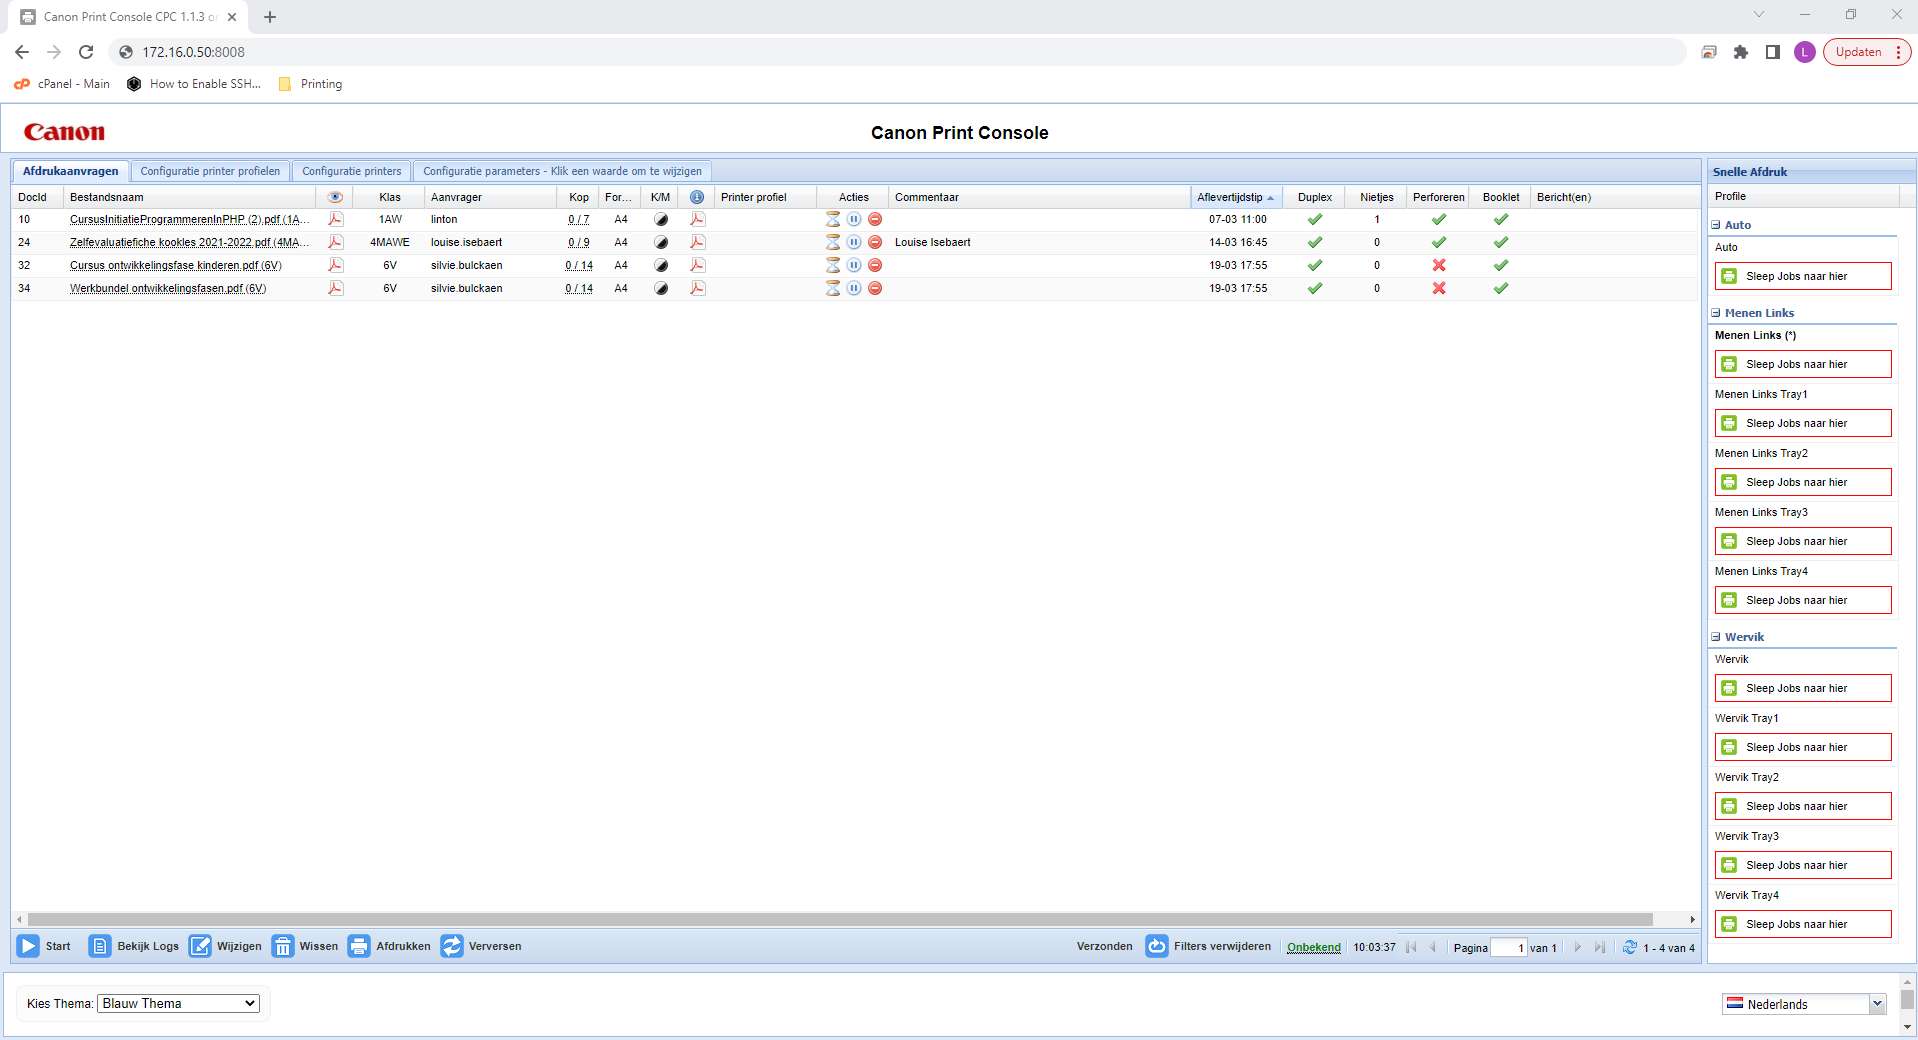Screen dimensions: 1918x1040
Task: Pause the job with DocId 34
Action: [854, 288]
